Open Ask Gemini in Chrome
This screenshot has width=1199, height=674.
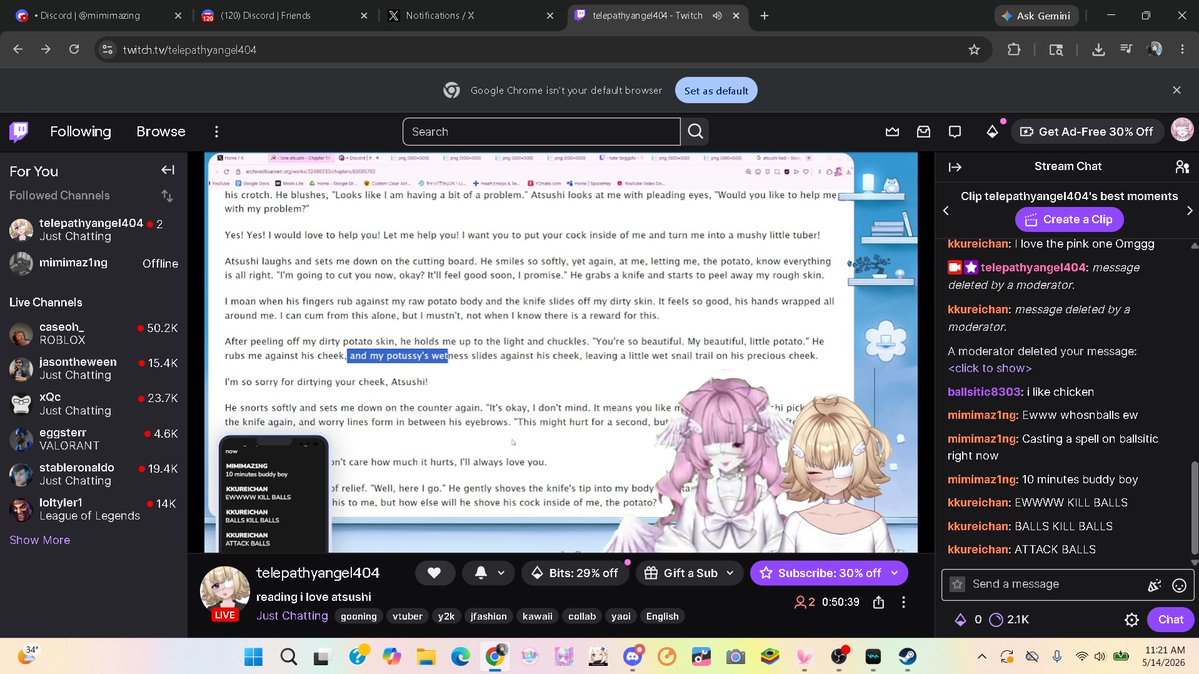pos(1036,15)
